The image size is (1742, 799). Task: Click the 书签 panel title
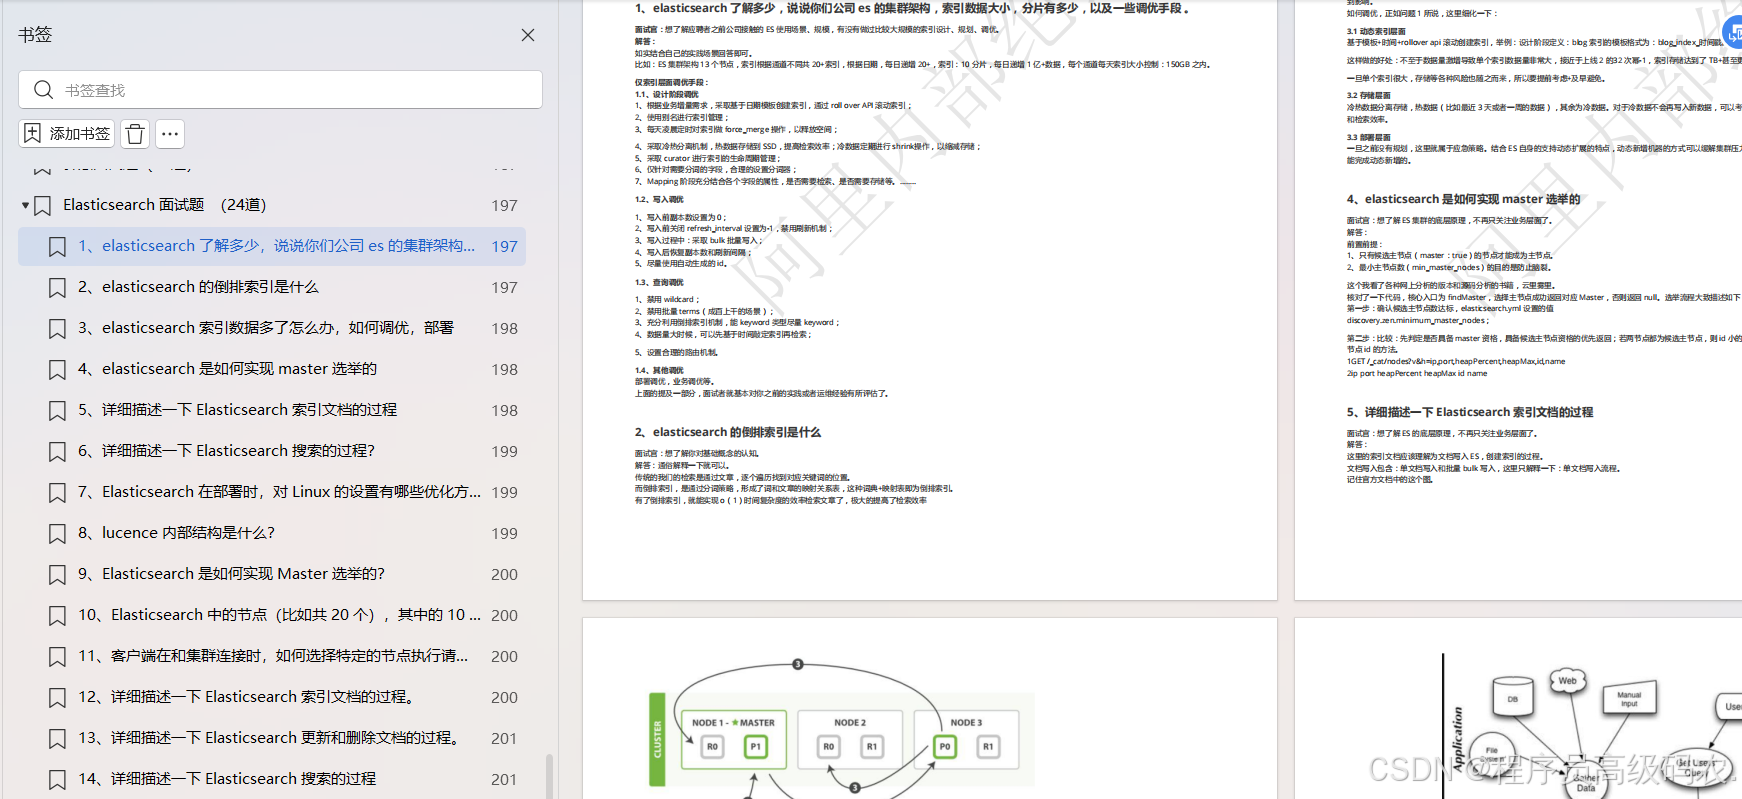point(35,35)
